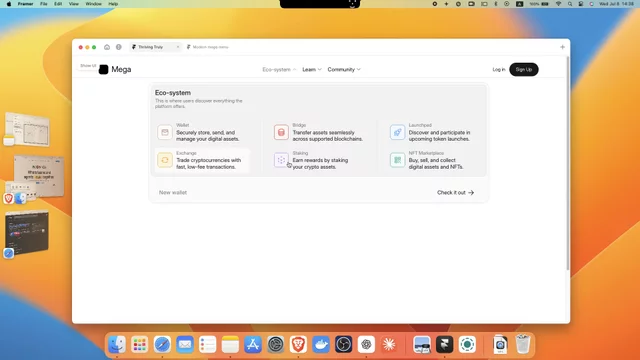Click the battery indicator in menu bar
This screenshot has width=640, height=360.
[545, 4]
